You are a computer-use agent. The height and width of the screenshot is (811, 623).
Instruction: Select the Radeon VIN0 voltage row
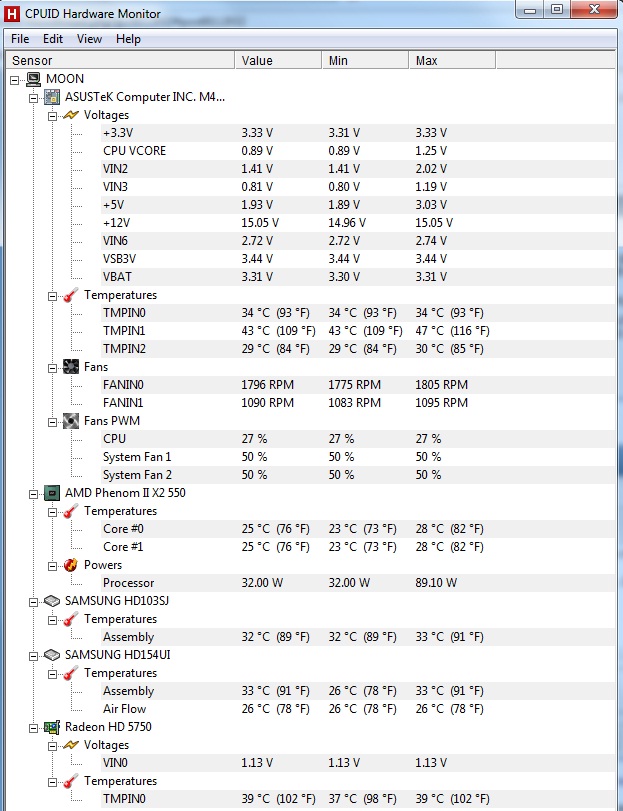click(x=358, y=763)
